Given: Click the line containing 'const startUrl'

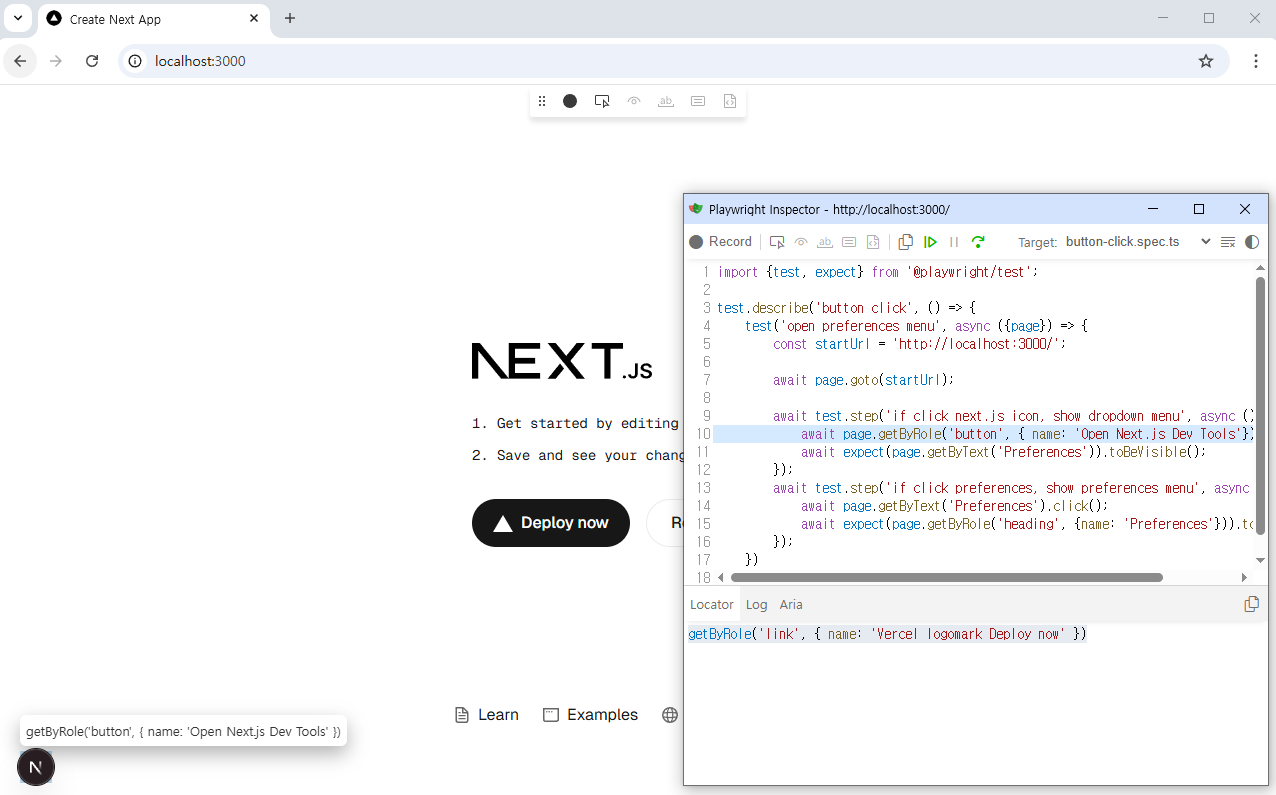Looking at the screenshot, I should coord(919,344).
